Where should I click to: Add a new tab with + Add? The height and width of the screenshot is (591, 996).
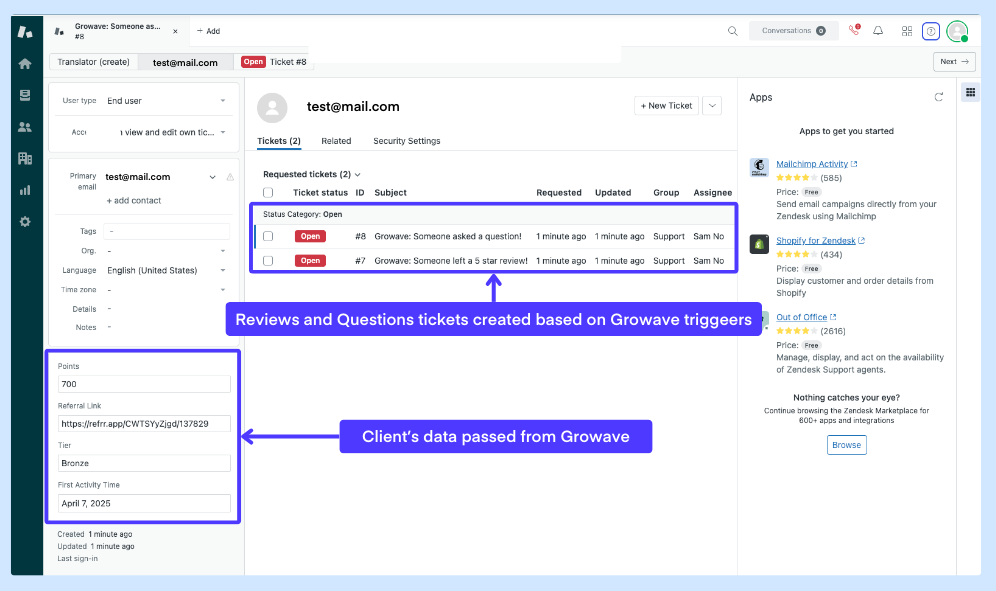click(x=208, y=31)
